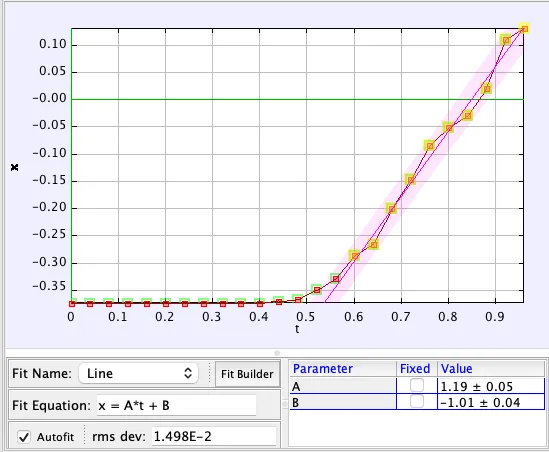Open the horizontal axis variable label t

tap(297, 329)
